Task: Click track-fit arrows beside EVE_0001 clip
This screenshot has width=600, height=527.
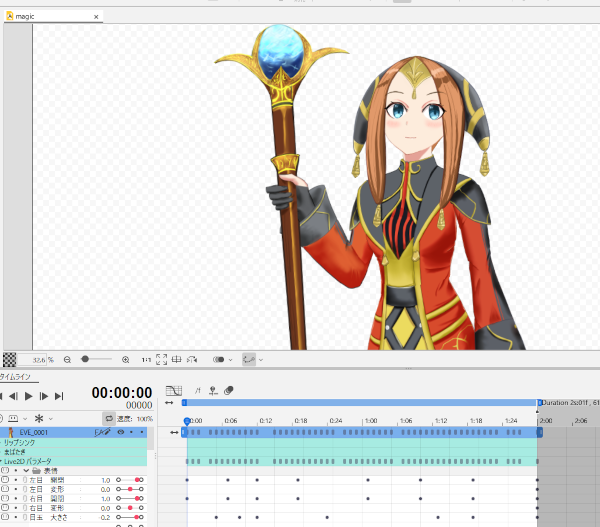Action: (x=174, y=432)
